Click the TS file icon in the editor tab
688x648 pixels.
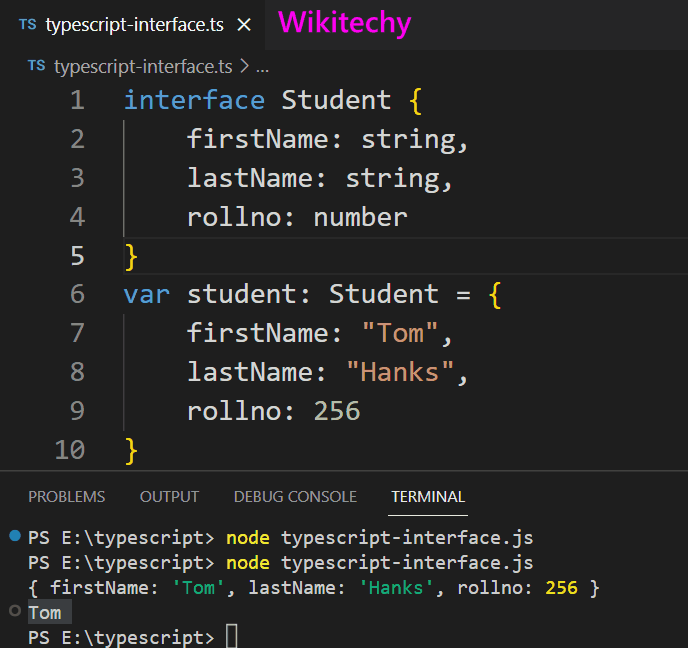[27, 25]
